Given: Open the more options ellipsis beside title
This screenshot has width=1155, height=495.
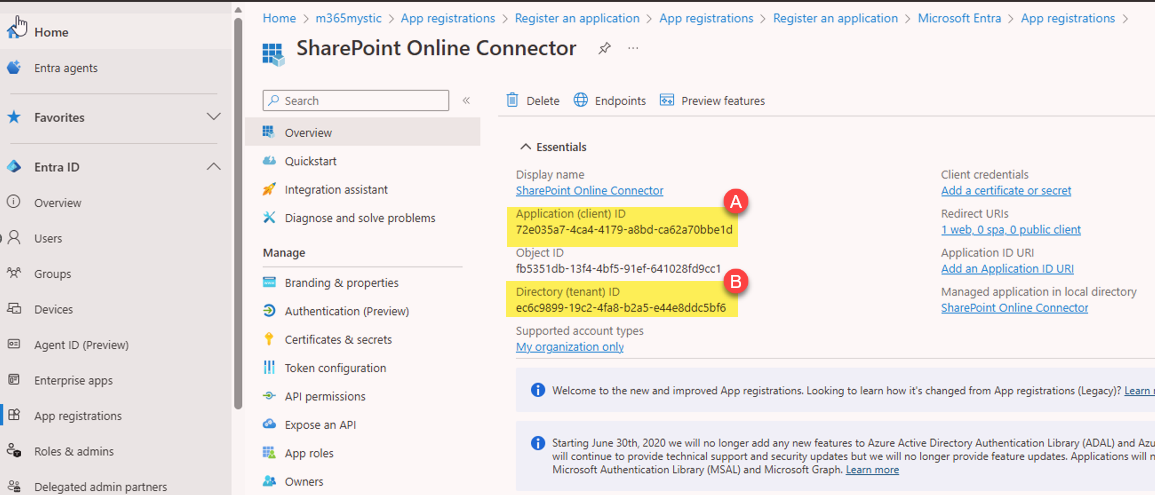Looking at the screenshot, I should coord(633,48).
